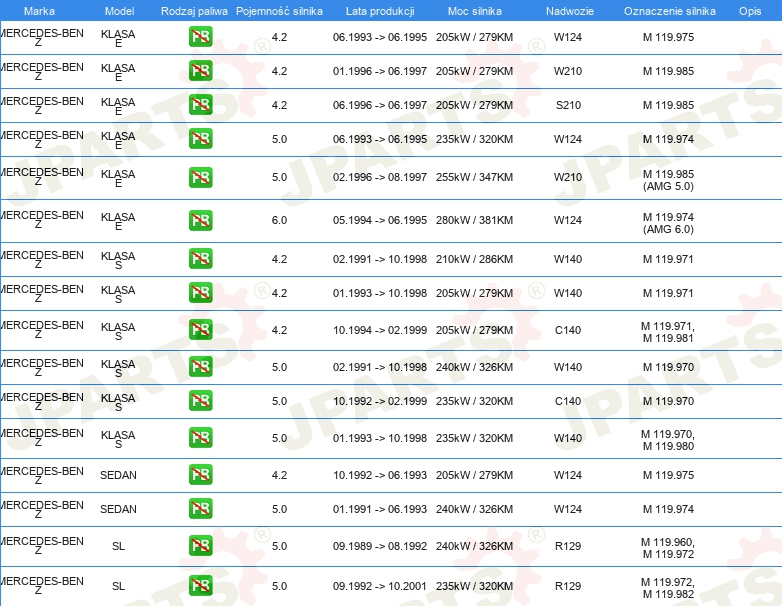Click W210 in the 255kW / 347KM row
Viewport: 782px width, 606px height.
[x=568, y=178]
